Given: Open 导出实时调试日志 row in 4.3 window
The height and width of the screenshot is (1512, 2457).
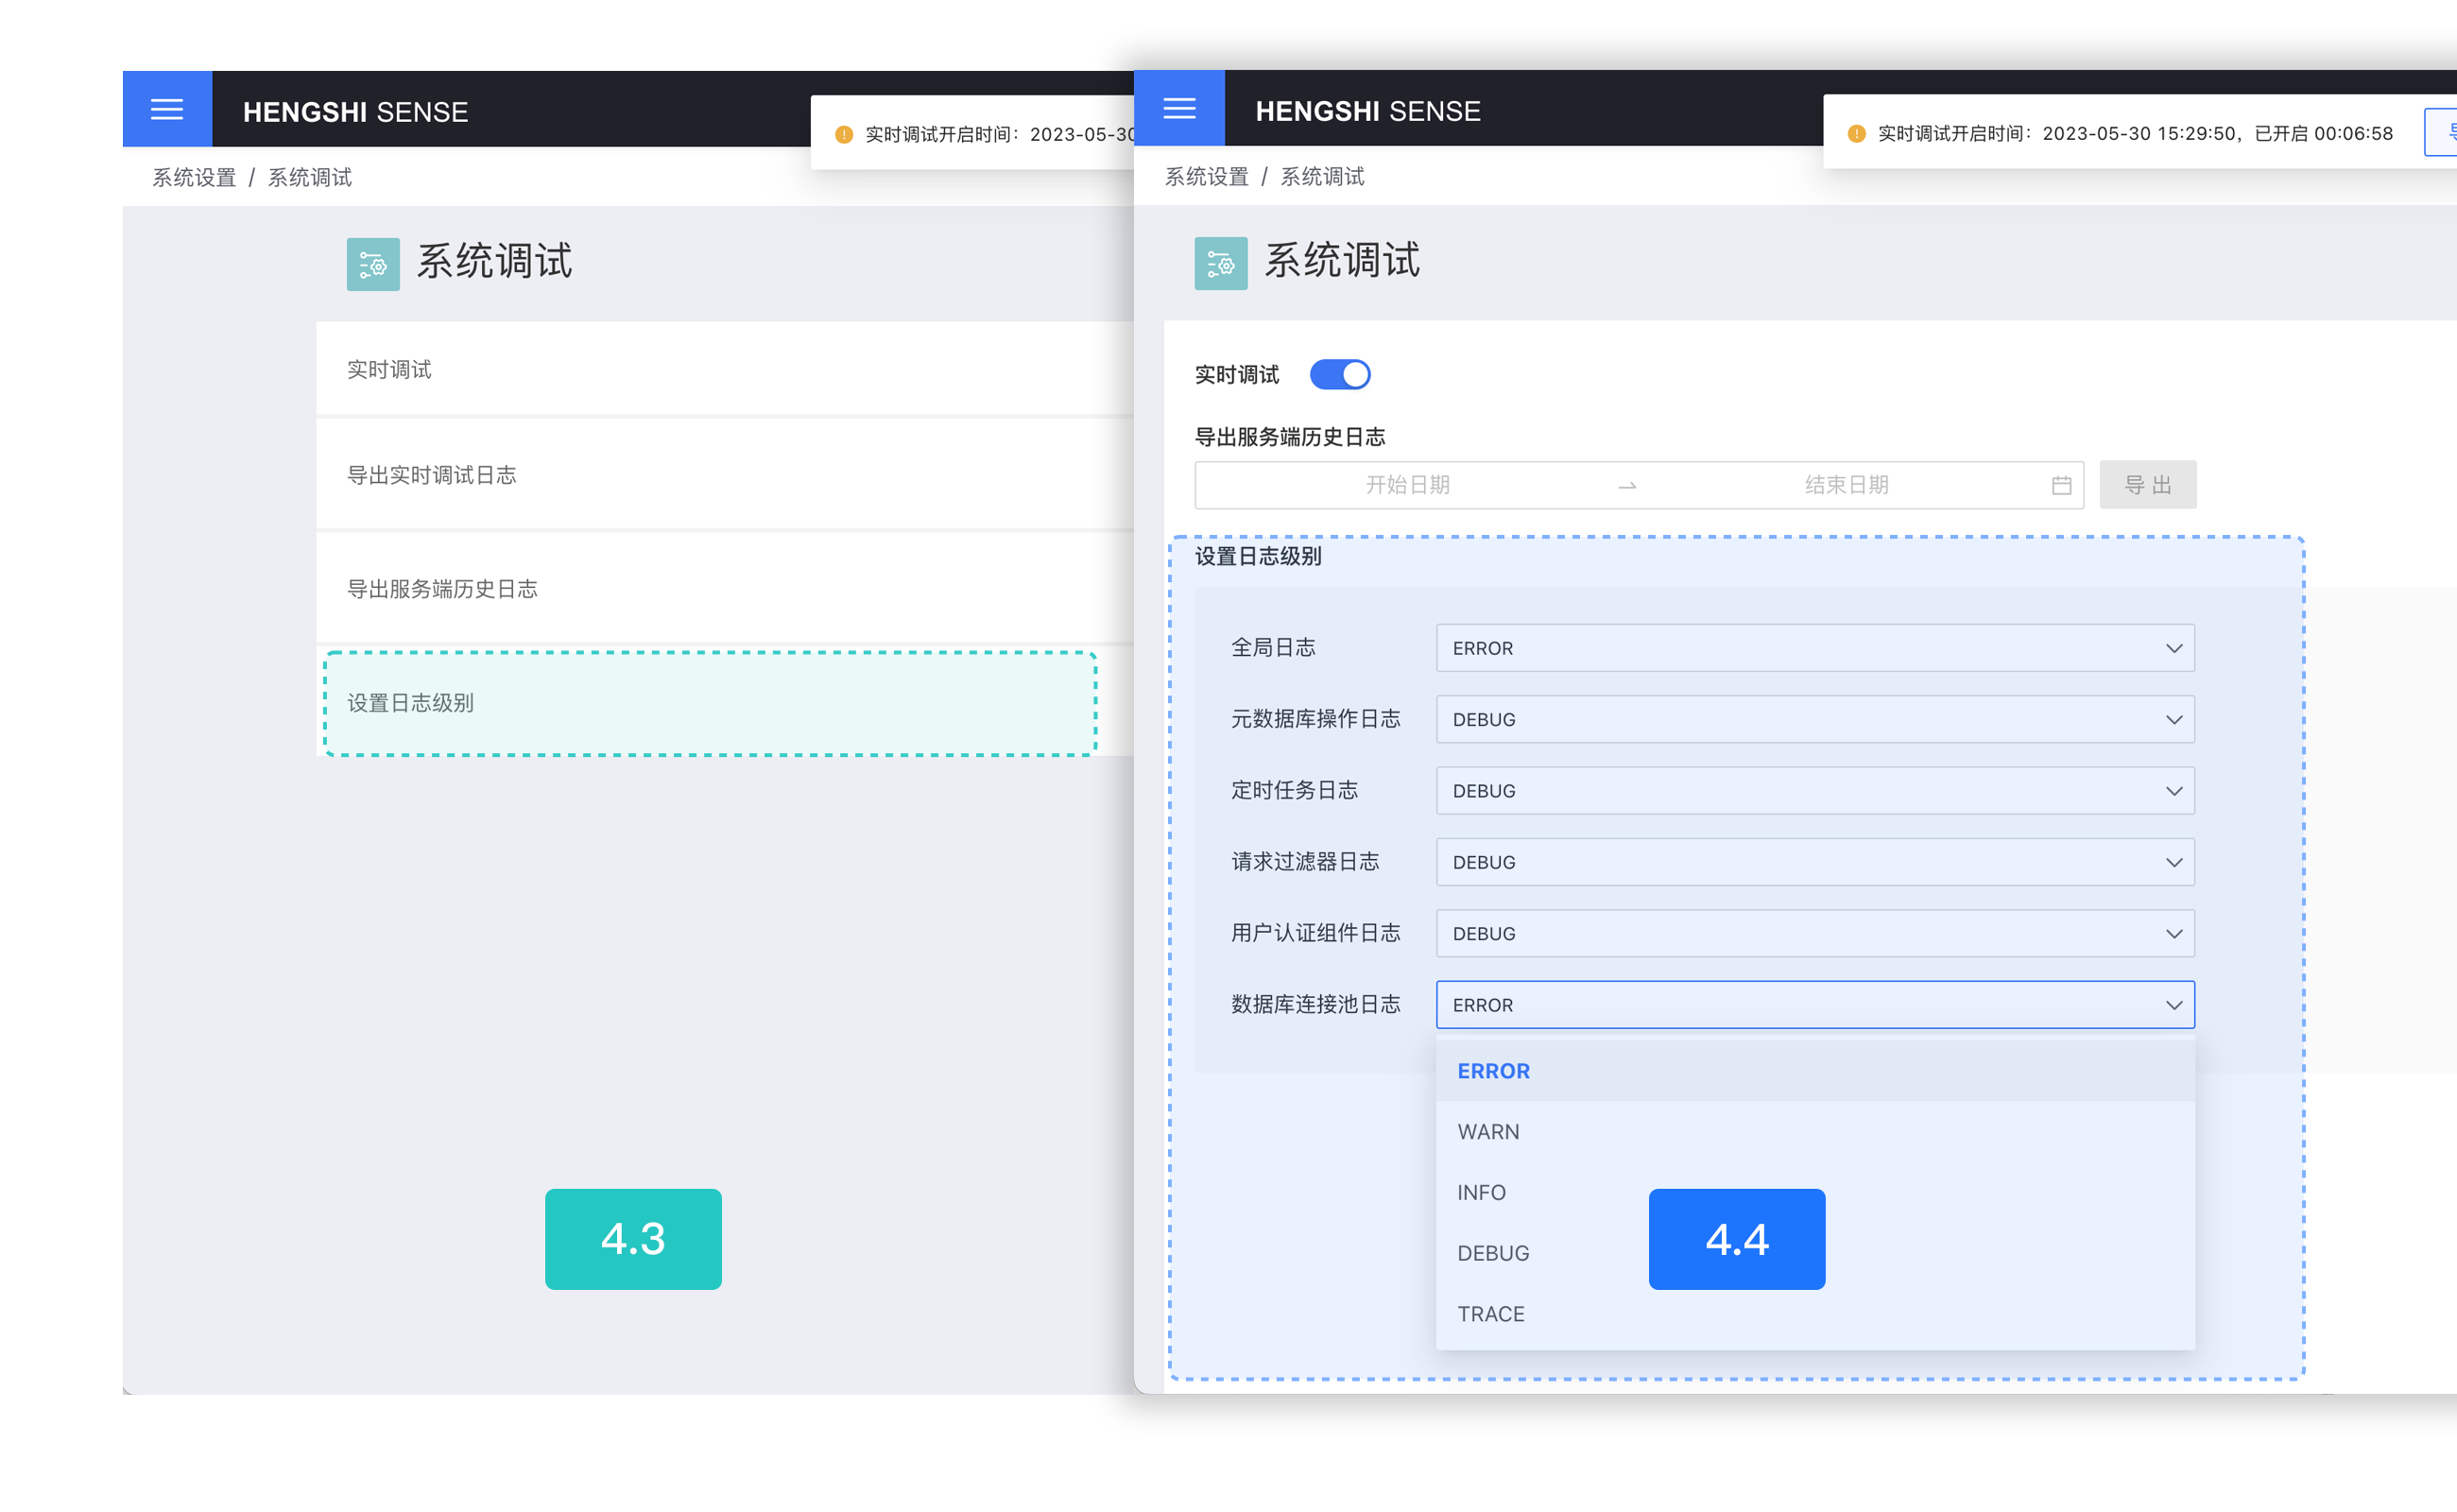Looking at the screenshot, I should click(725, 474).
